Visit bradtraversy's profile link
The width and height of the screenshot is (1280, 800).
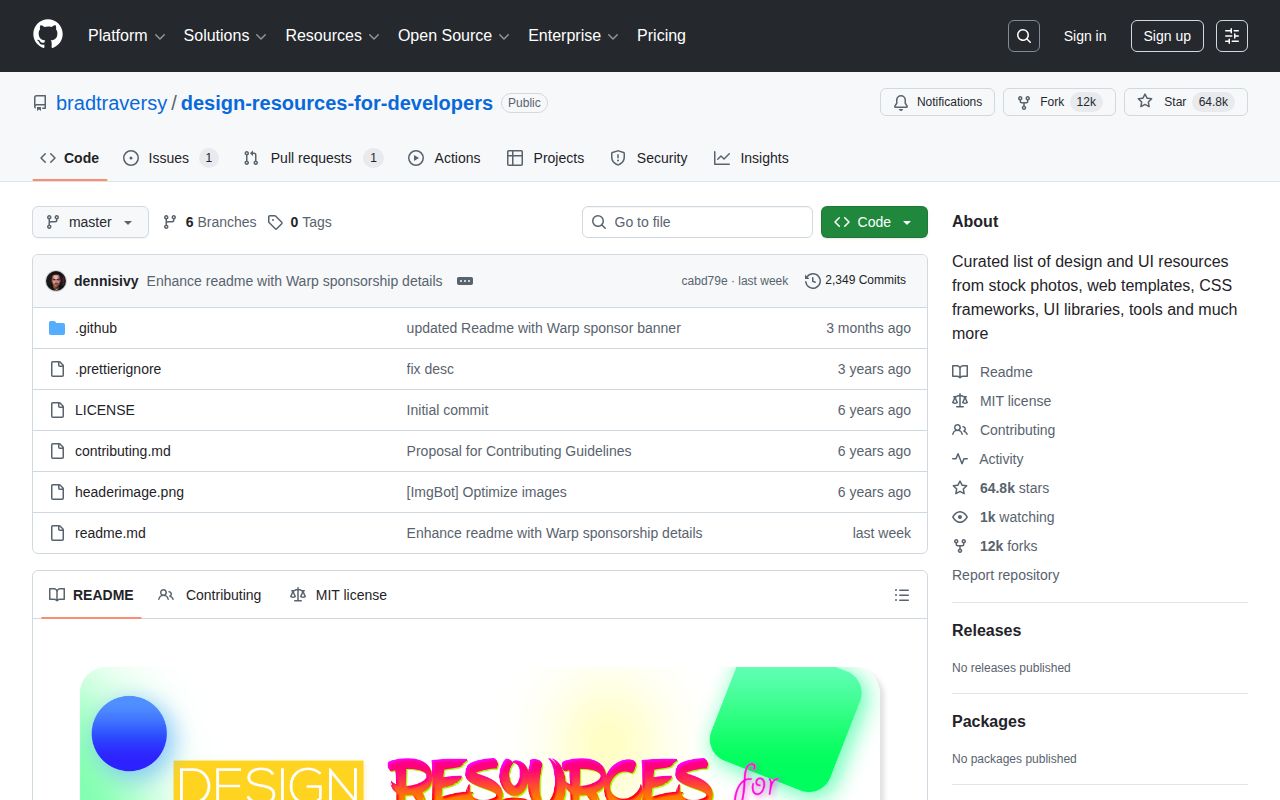(111, 103)
